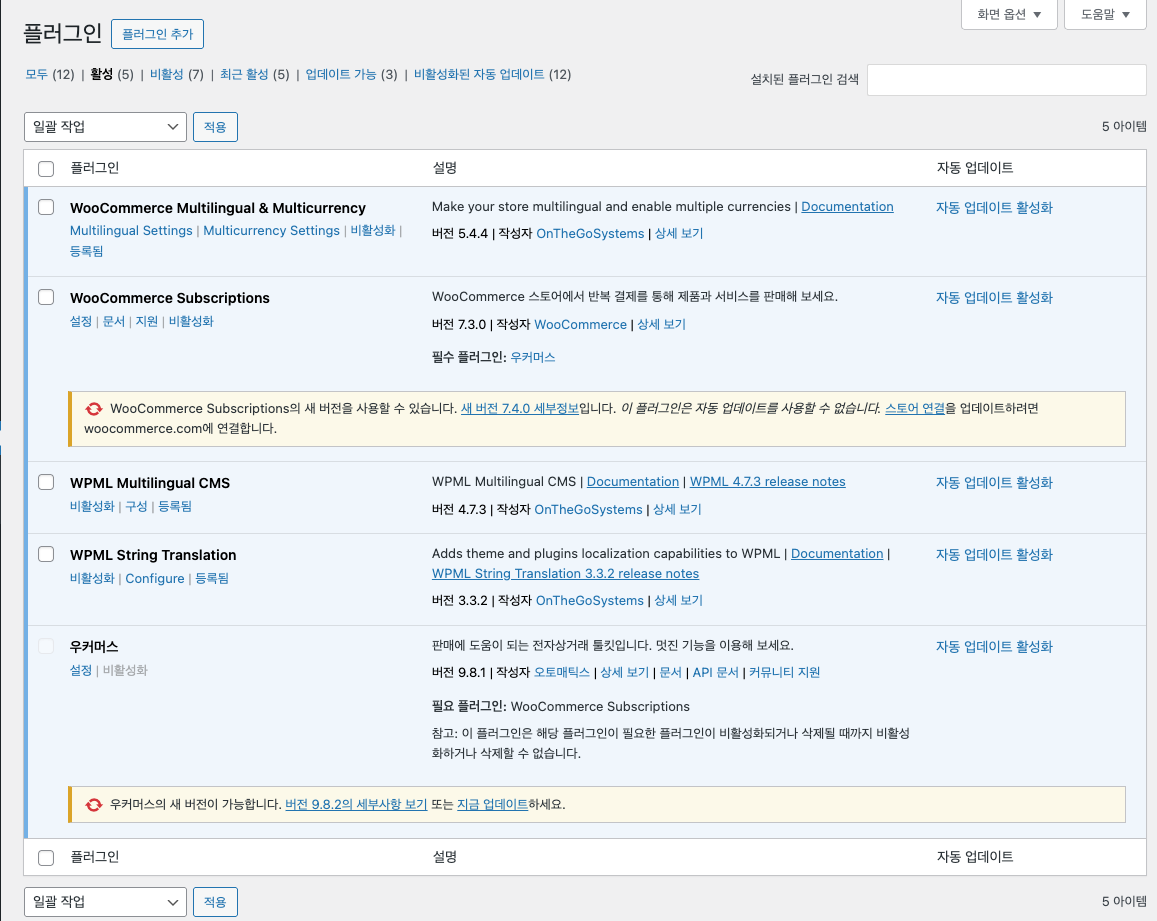Viewport: 1157px width, 921px height.
Task: Open Multicurrency Settings link
Action: click(272, 230)
